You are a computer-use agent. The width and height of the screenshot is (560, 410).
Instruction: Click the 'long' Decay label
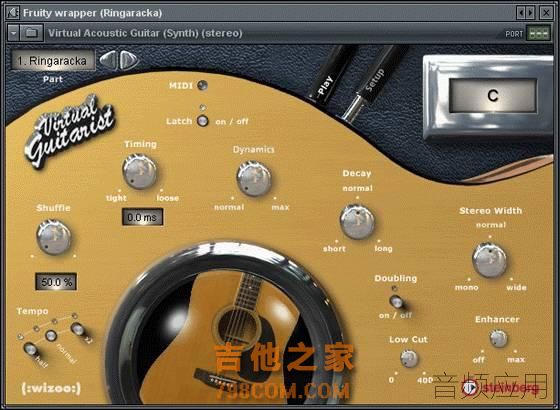[383, 249]
